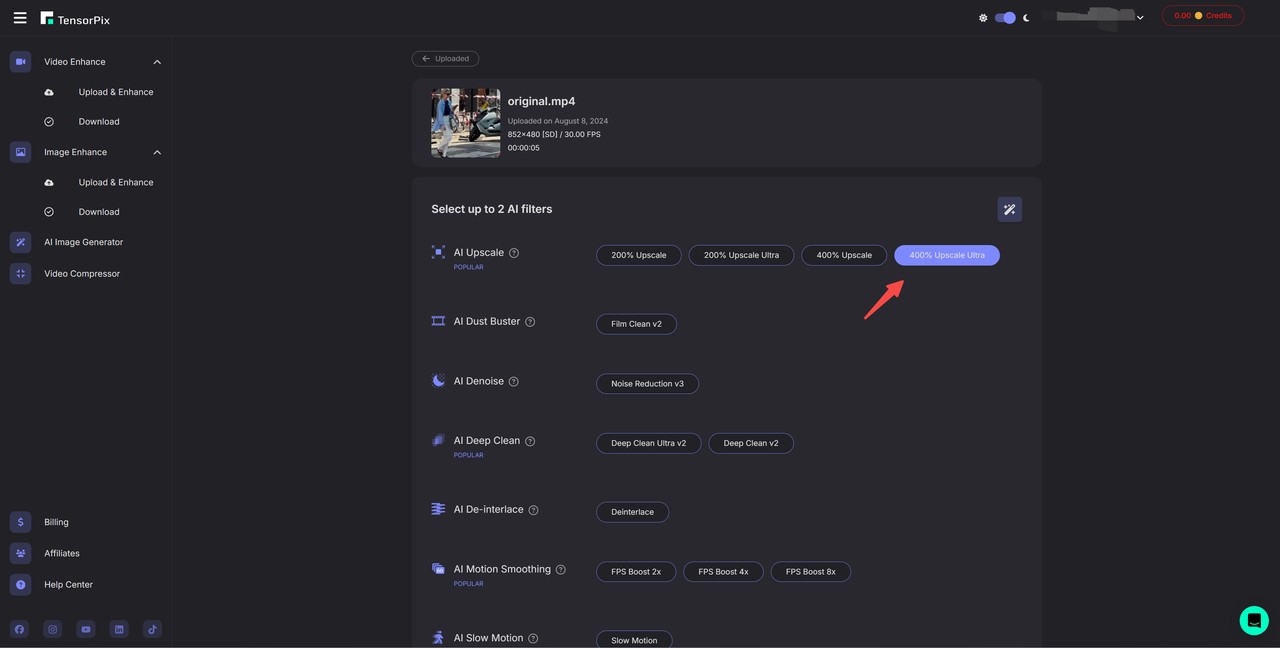The height and width of the screenshot is (648, 1280).
Task: Deselect the 400% Upscale Ultra filter
Action: [x=946, y=255]
